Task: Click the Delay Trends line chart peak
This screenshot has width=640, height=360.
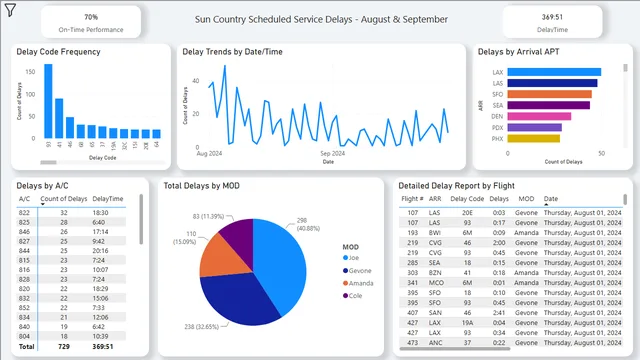Action: (x=224, y=66)
